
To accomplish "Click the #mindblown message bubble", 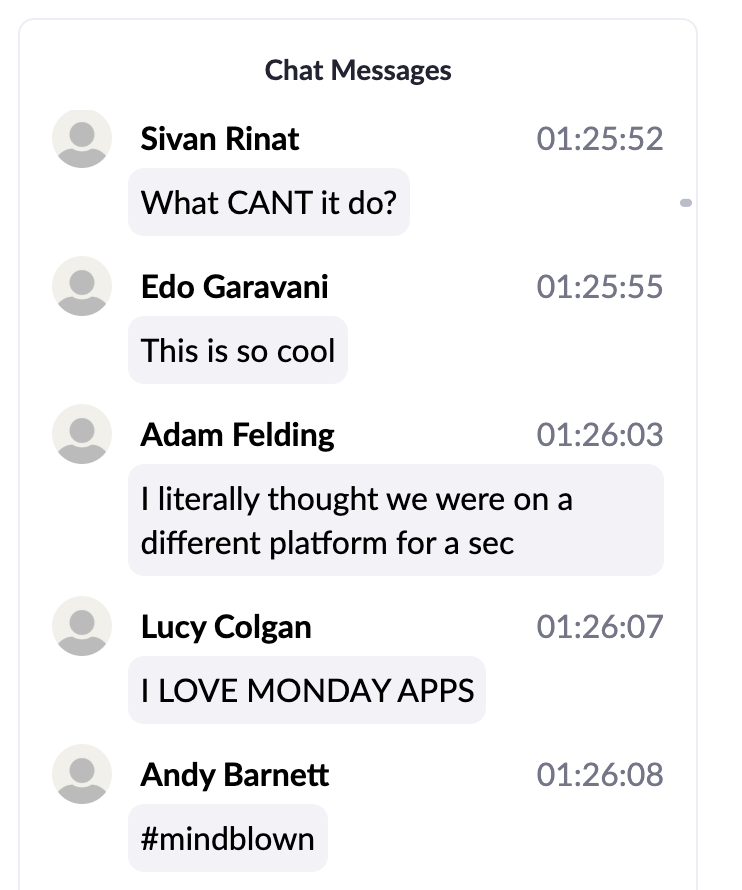I will [227, 838].
